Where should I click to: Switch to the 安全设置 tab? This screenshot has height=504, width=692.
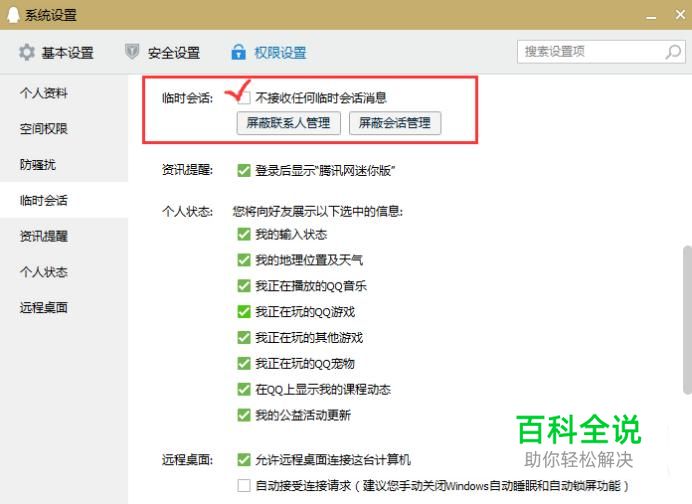(162, 53)
